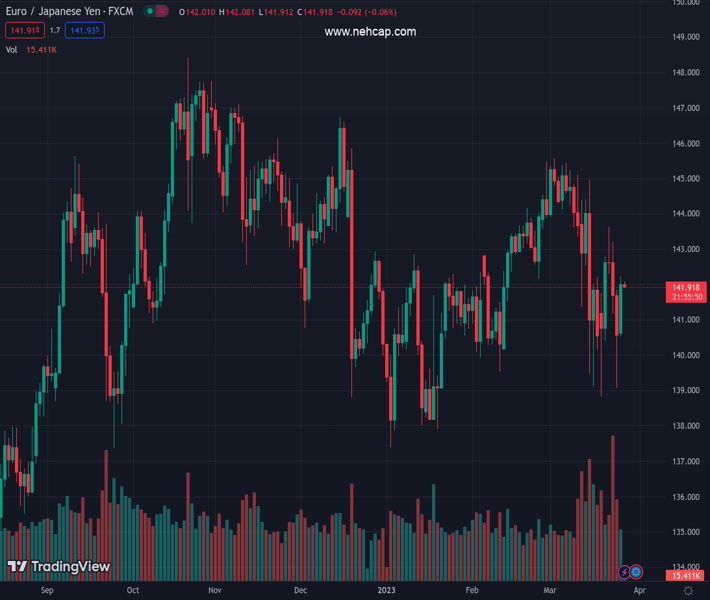This screenshot has width=710, height=600.
Task: Click the 148.000 level on price scale
Action: pyautogui.click(x=685, y=73)
